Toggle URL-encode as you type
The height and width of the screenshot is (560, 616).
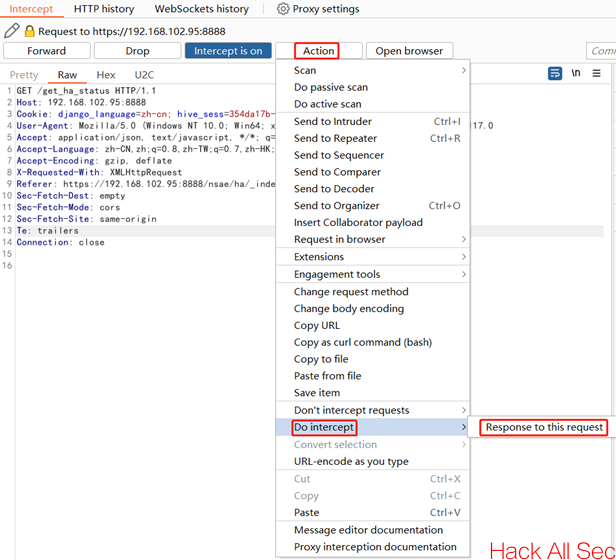click(373, 461)
